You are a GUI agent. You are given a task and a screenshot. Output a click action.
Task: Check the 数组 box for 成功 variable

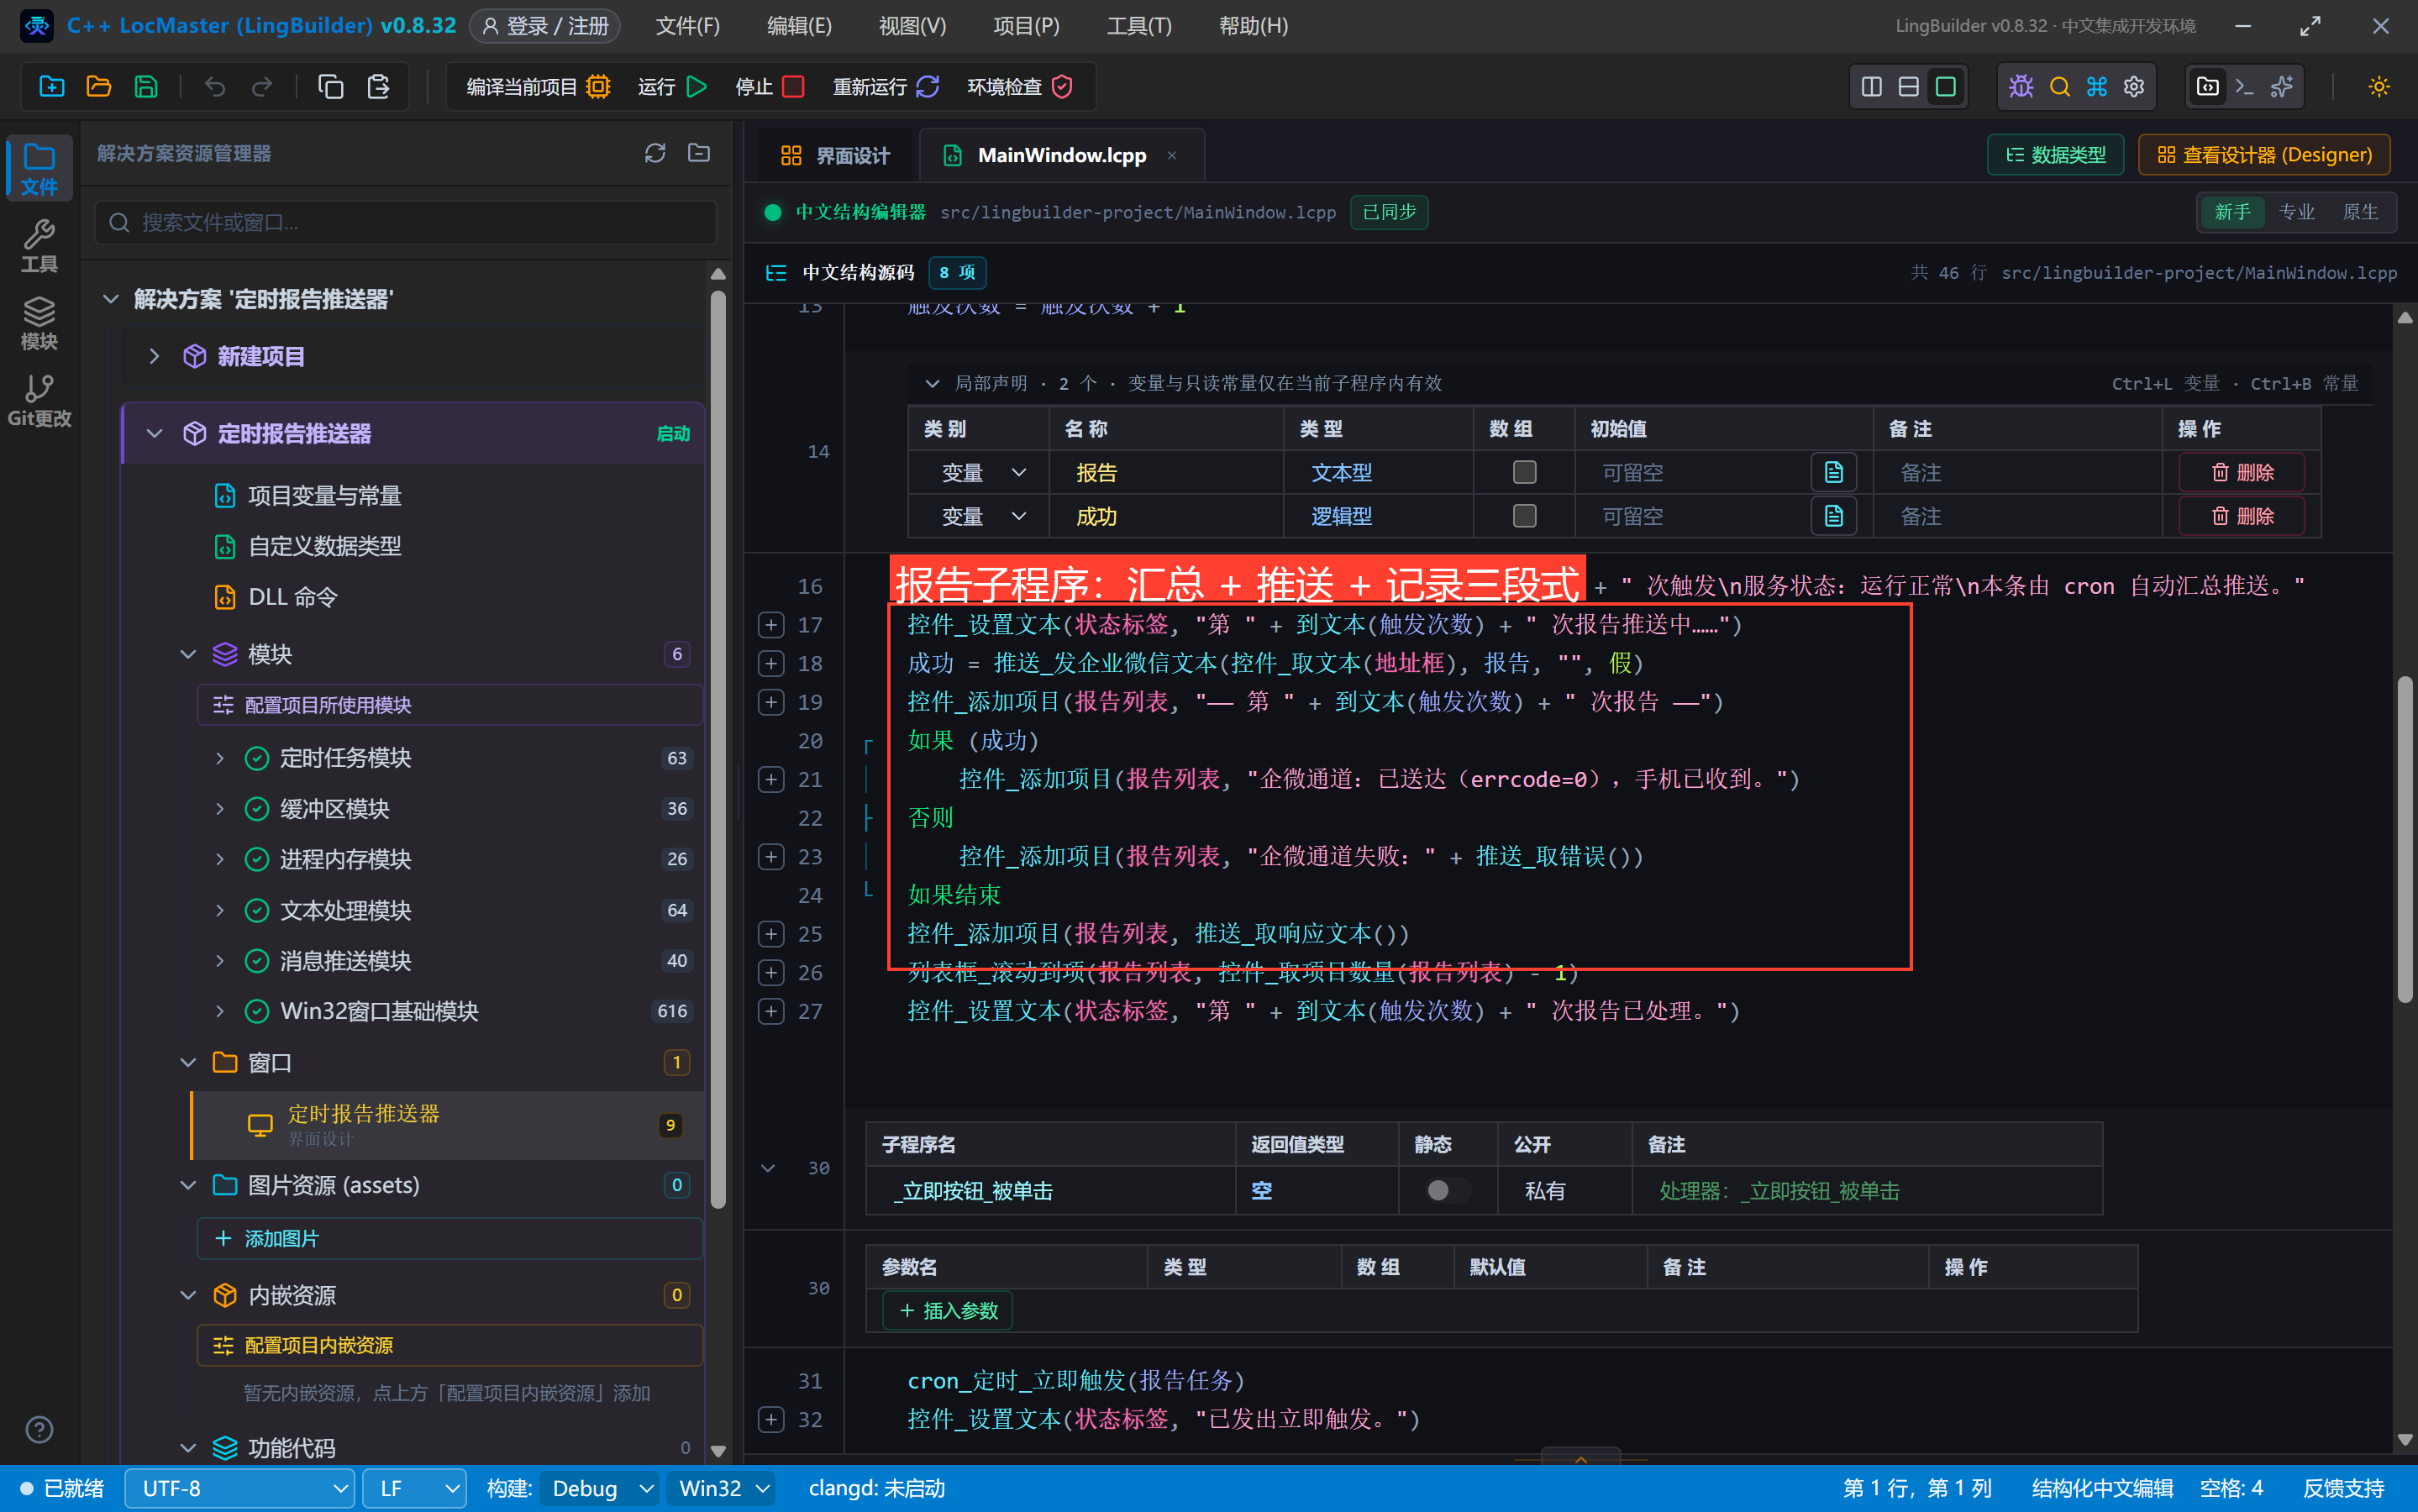coord(1524,516)
